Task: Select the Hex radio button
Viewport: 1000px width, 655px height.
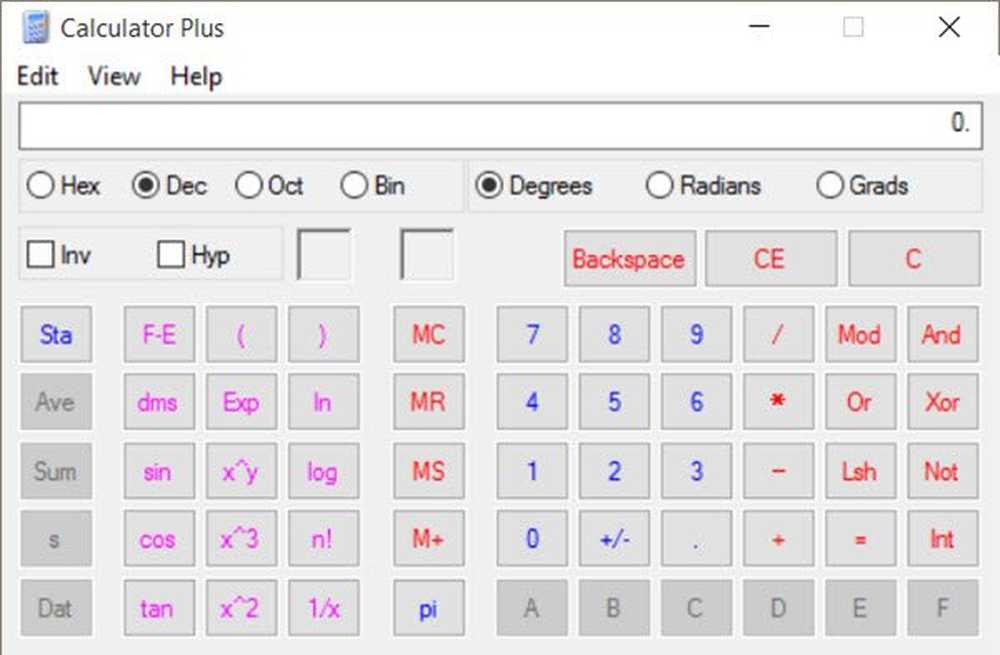Action: point(40,186)
